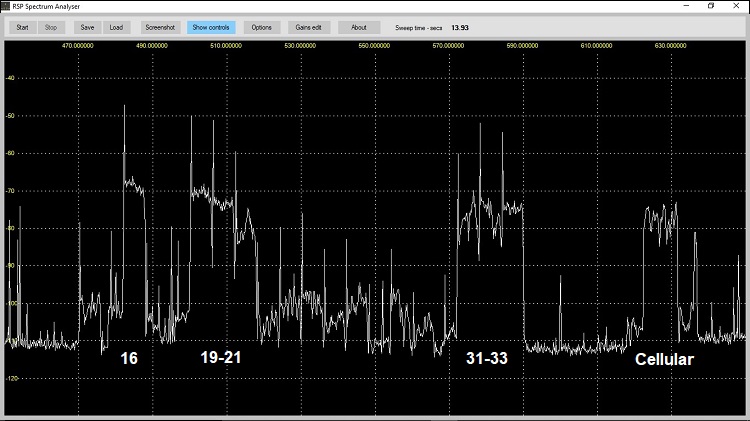Click the sweep time value 13.93

[460, 27]
